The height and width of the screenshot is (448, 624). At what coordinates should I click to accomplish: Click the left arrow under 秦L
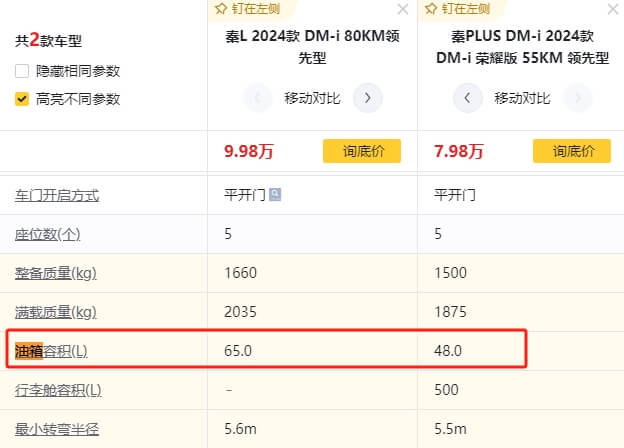pyautogui.click(x=258, y=98)
